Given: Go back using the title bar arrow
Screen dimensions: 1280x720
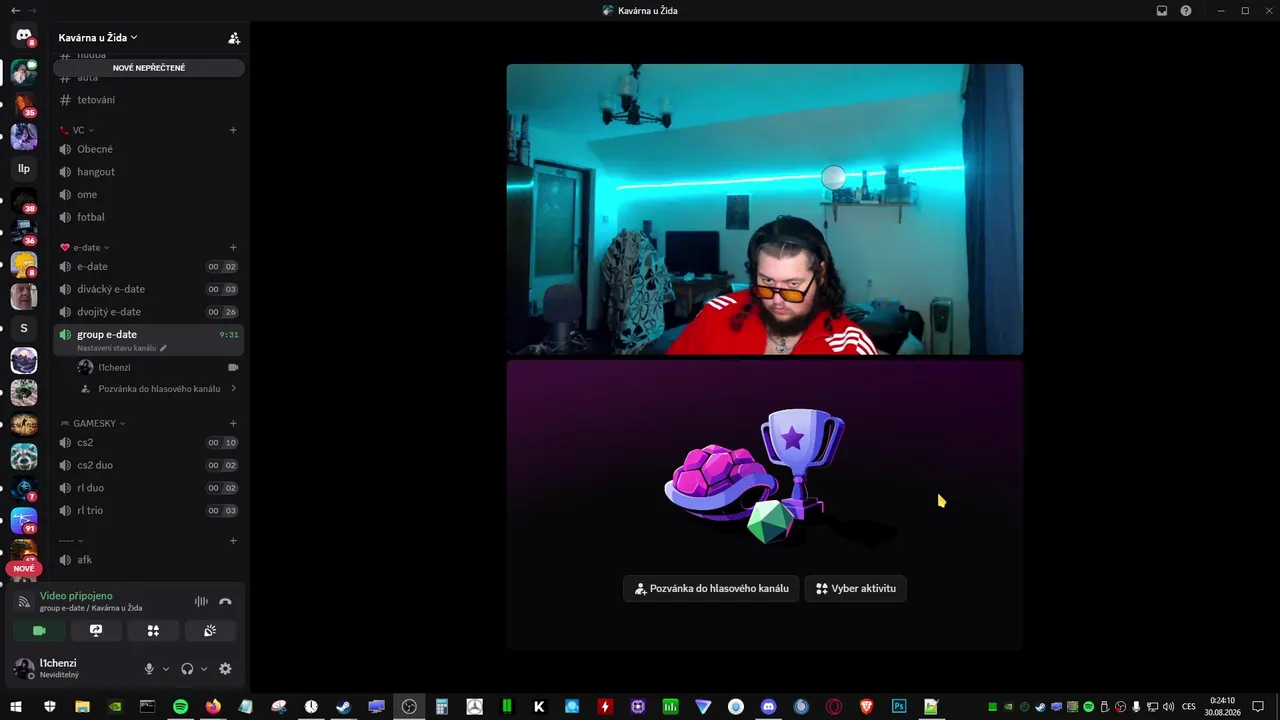Looking at the screenshot, I should tap(15, 11).
